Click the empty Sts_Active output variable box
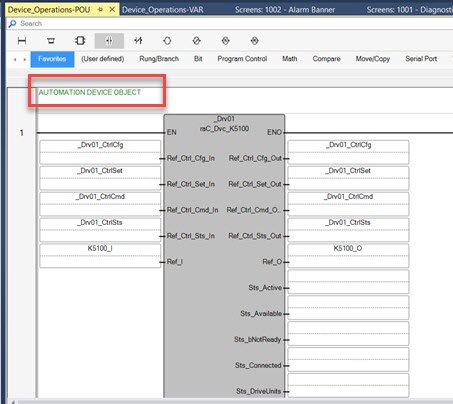The height and width of the screenshot is (404, 453). [x=348, y=282]
